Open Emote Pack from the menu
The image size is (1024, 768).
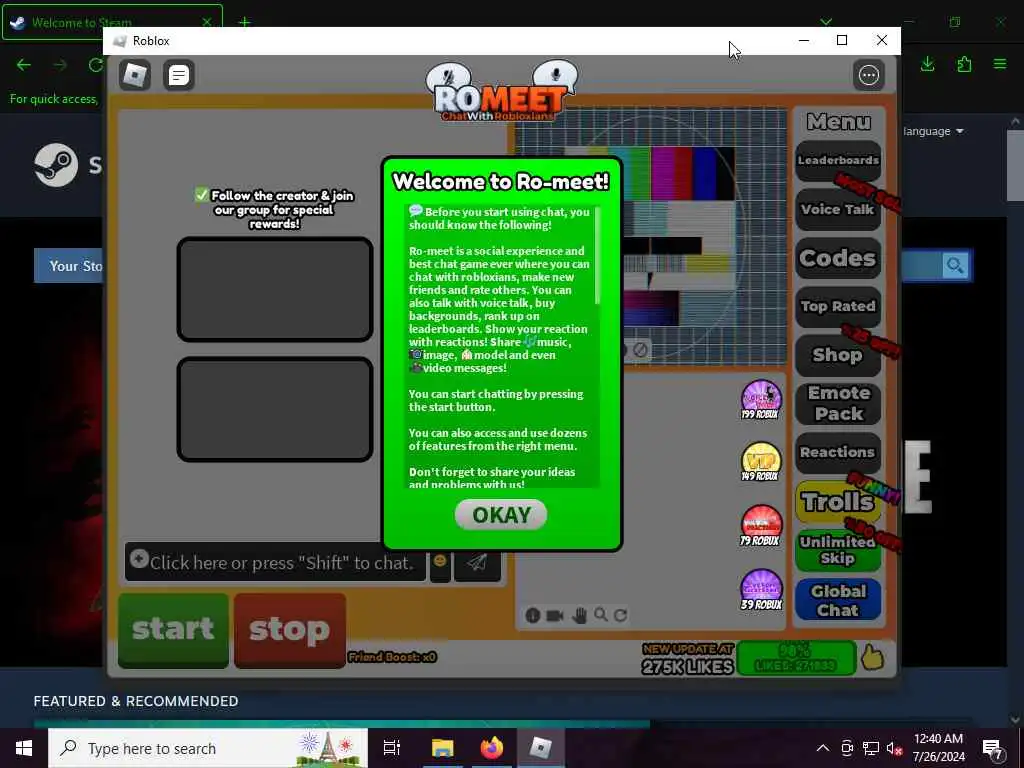pos(838,404)
